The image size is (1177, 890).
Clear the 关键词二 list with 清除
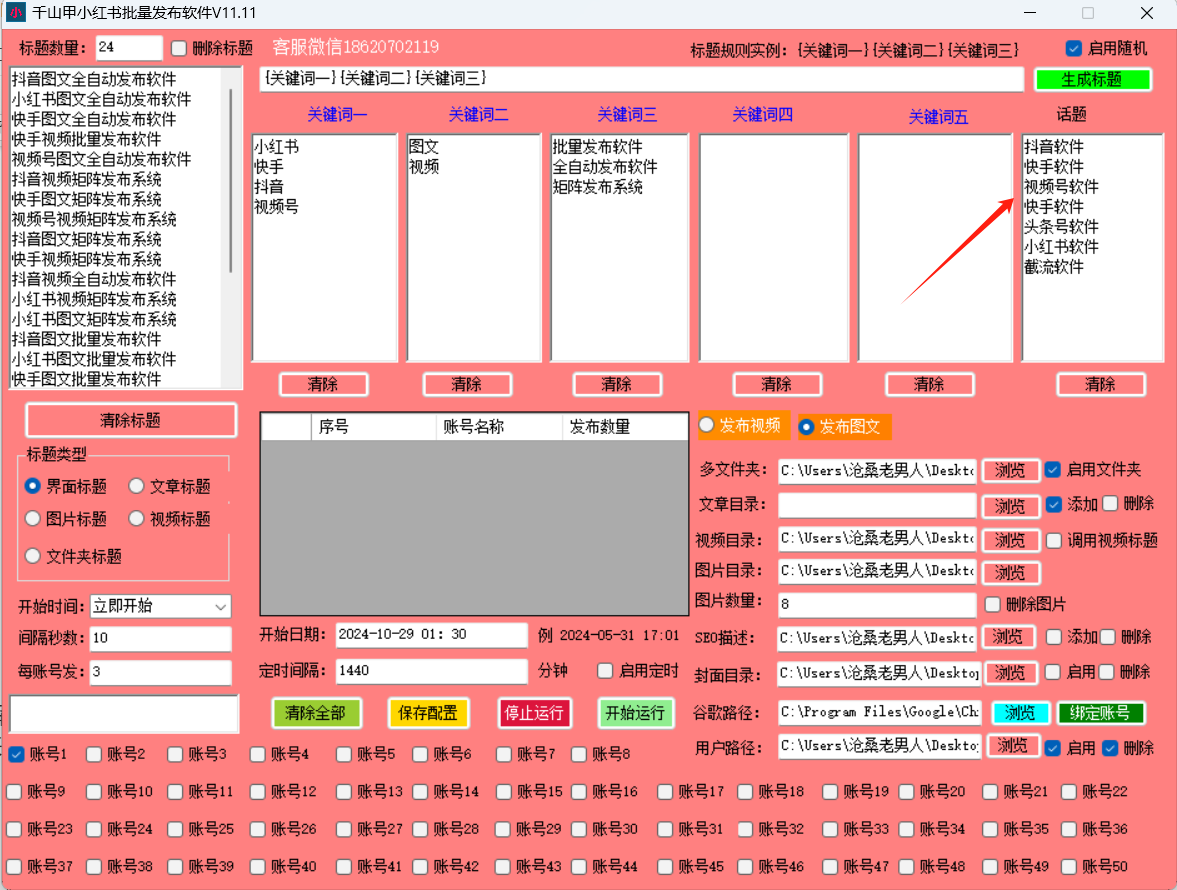(467, 384)
